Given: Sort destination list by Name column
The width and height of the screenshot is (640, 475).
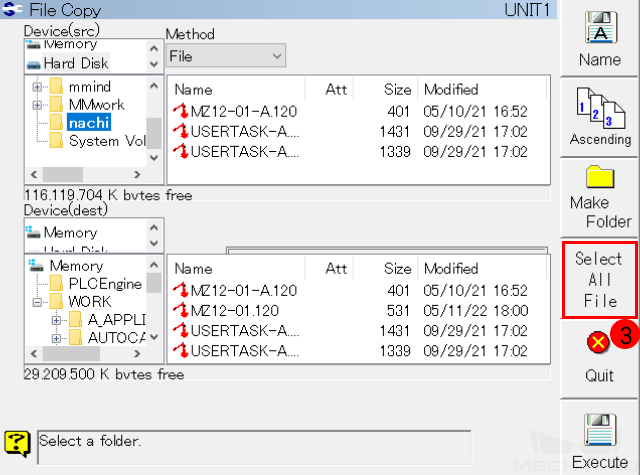Looking at the screenshot, I should coord(237,269).
